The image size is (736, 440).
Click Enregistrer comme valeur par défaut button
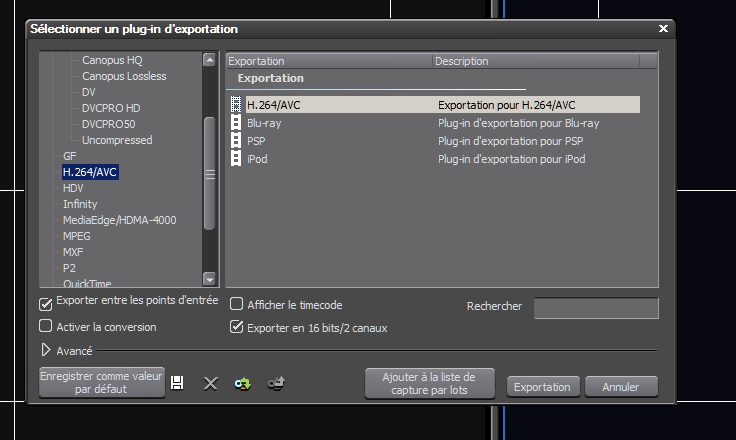coord(102,383)
